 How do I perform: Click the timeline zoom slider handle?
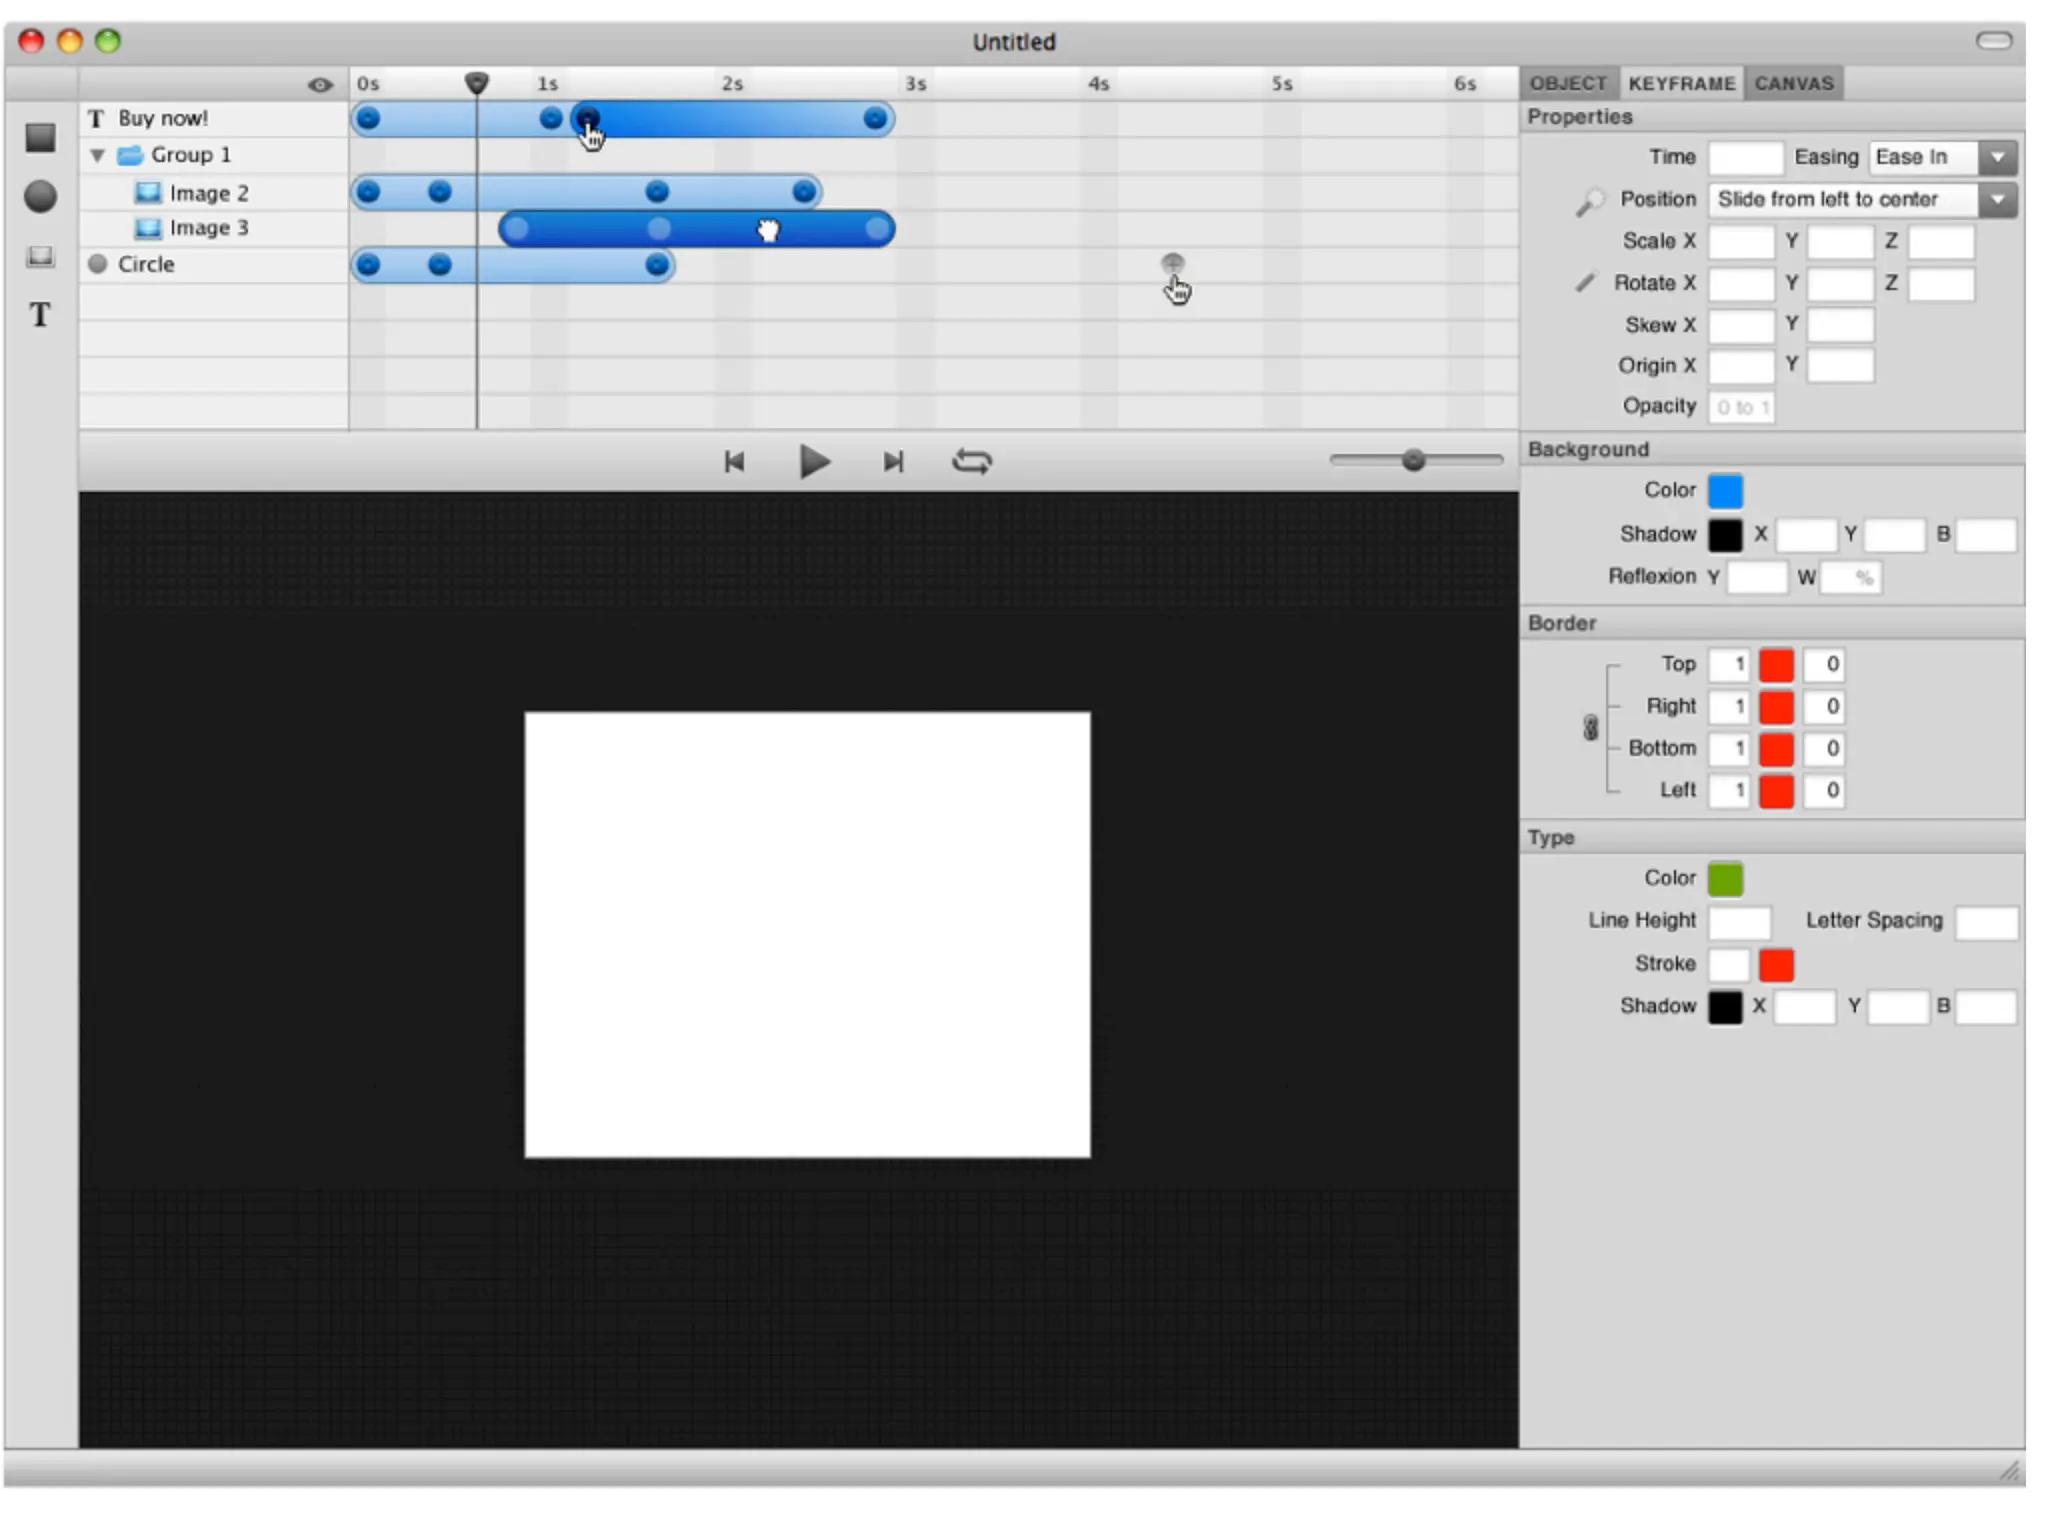pos(1412,460)
